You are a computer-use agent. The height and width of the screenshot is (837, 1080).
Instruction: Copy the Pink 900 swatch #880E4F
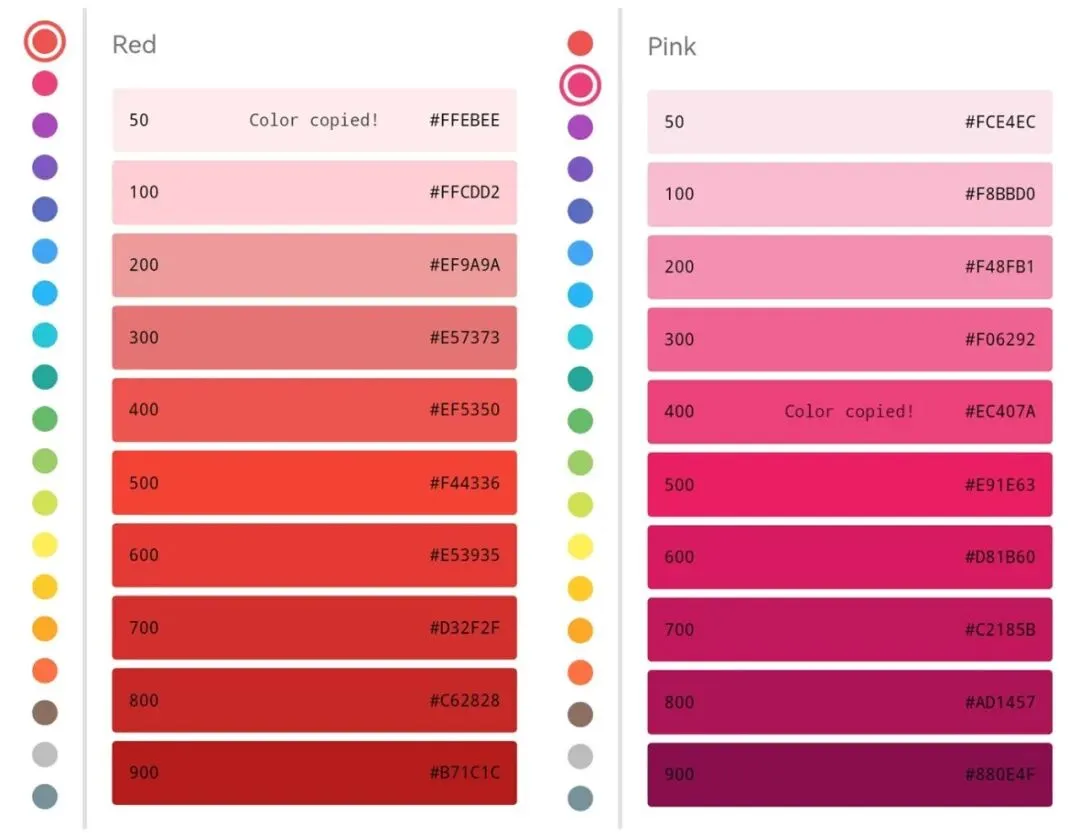tap(849, 775)
